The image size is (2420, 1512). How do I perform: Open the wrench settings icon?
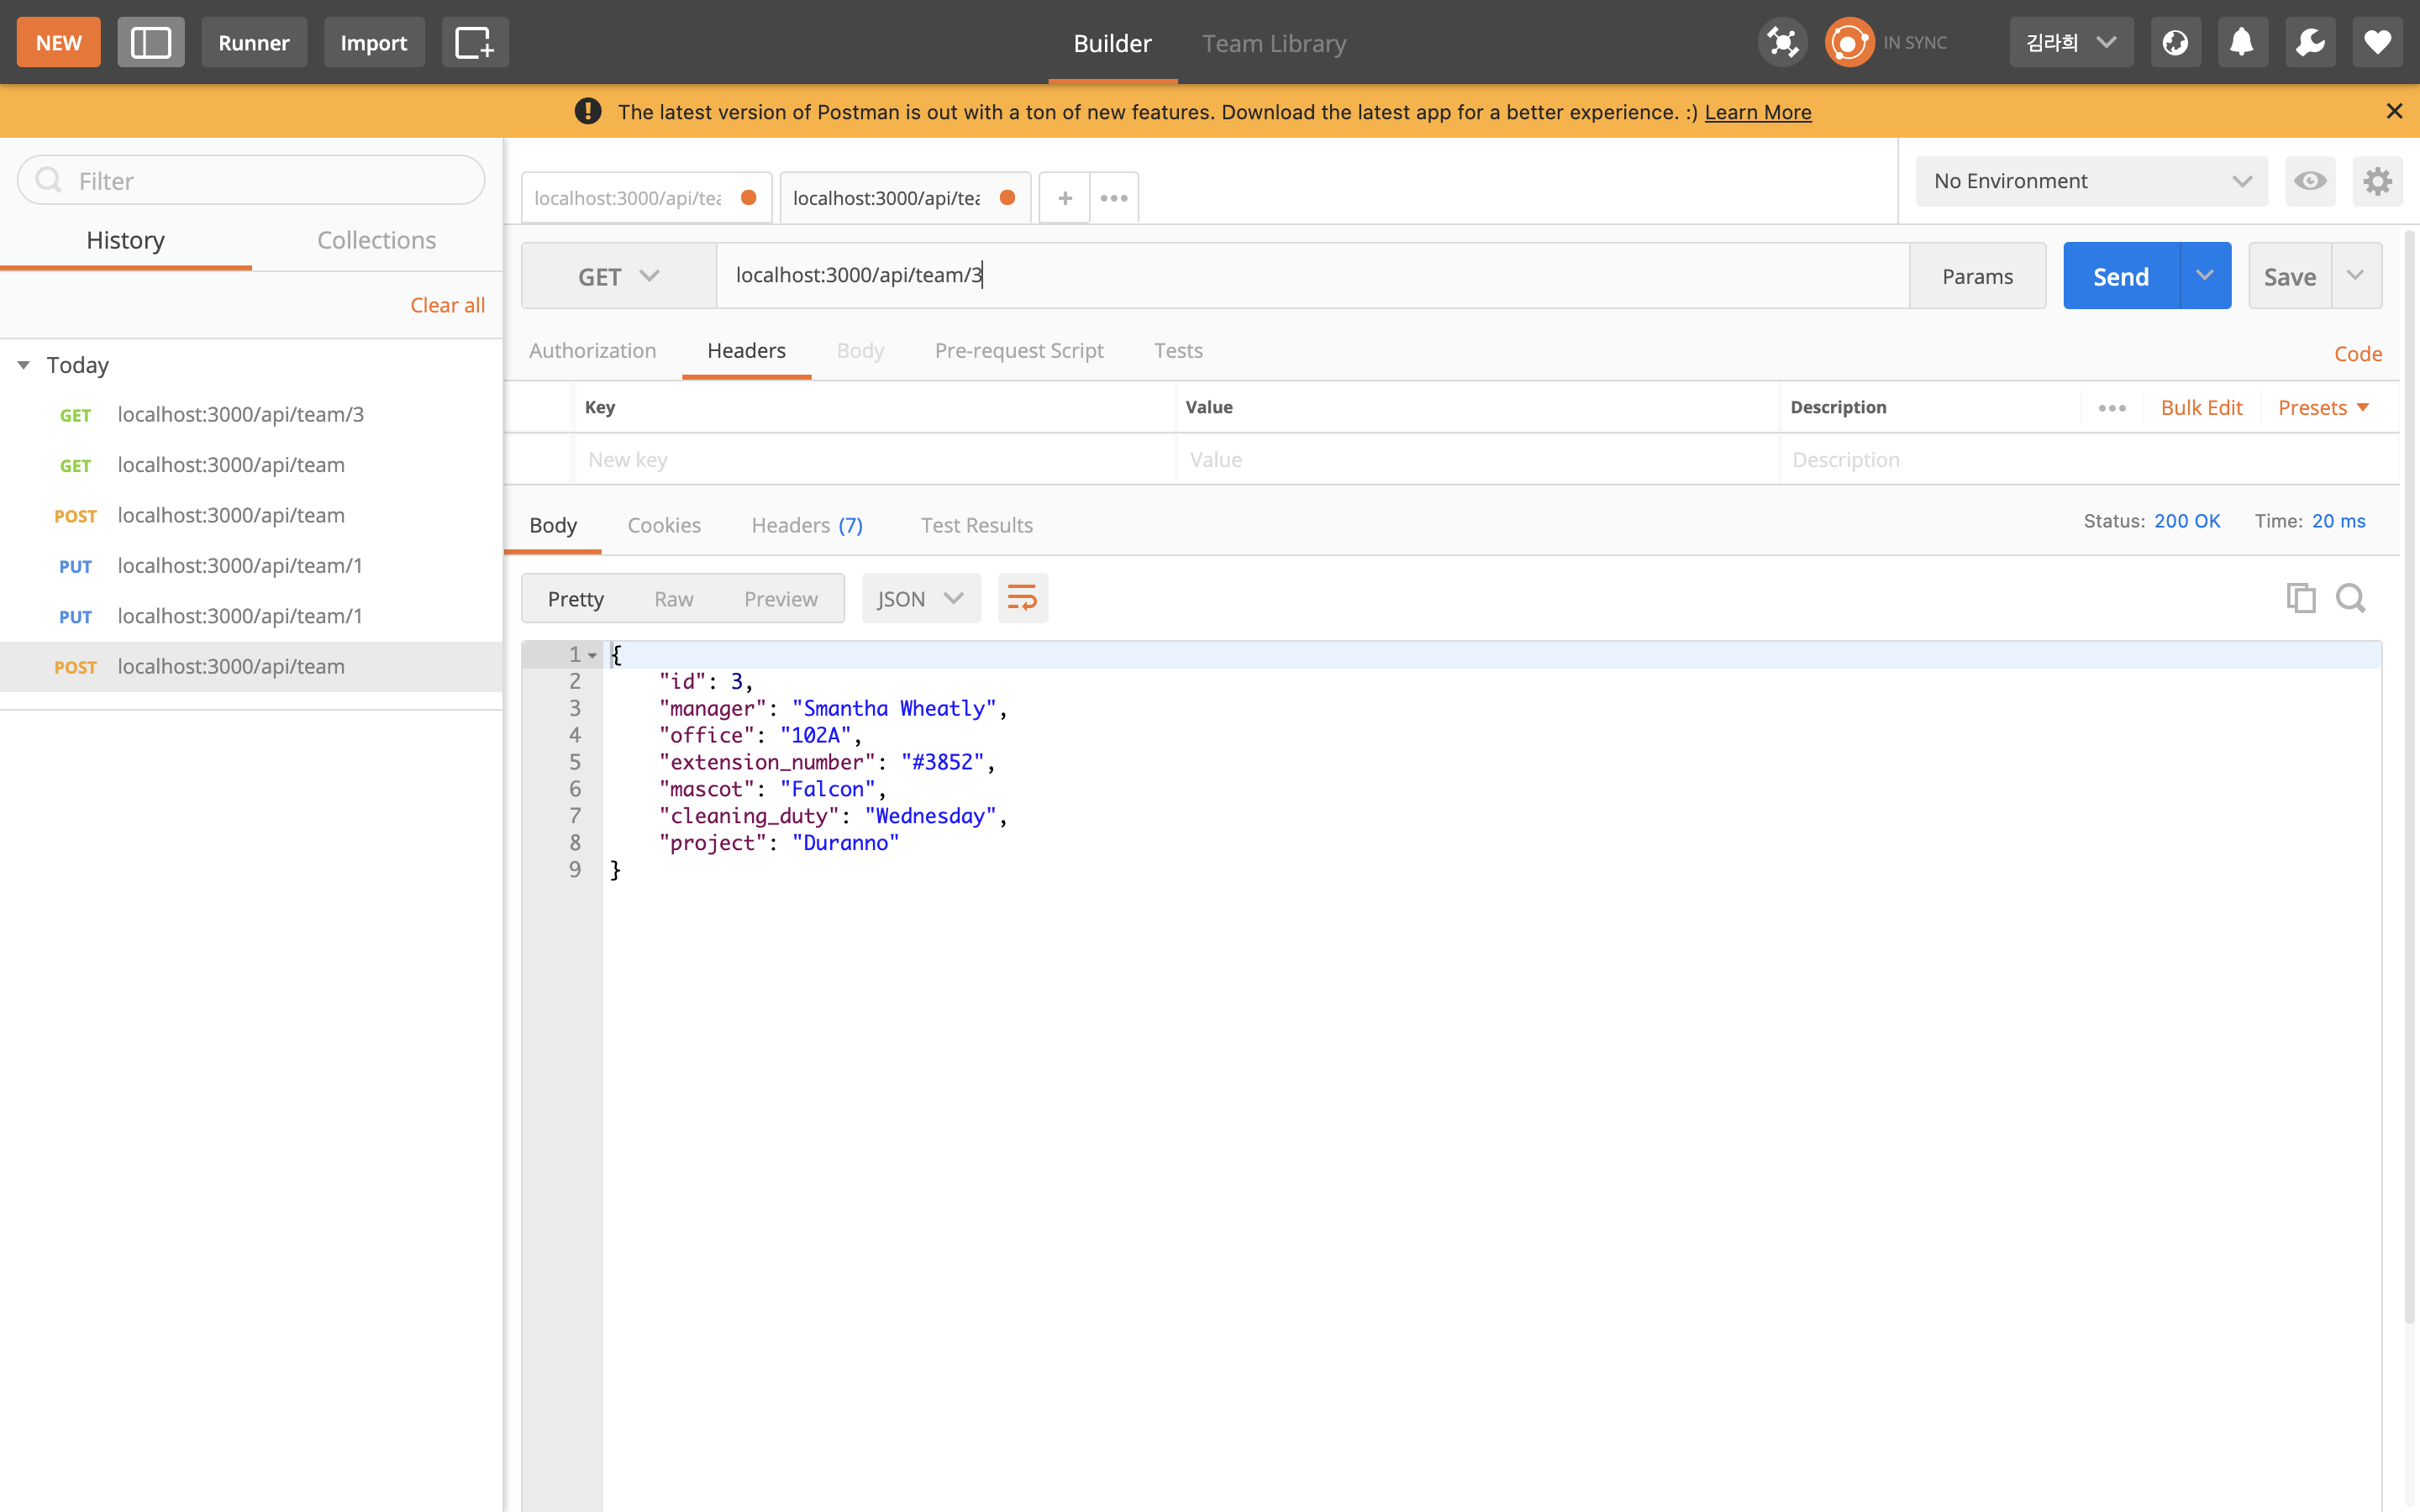tap(2309, 42)
